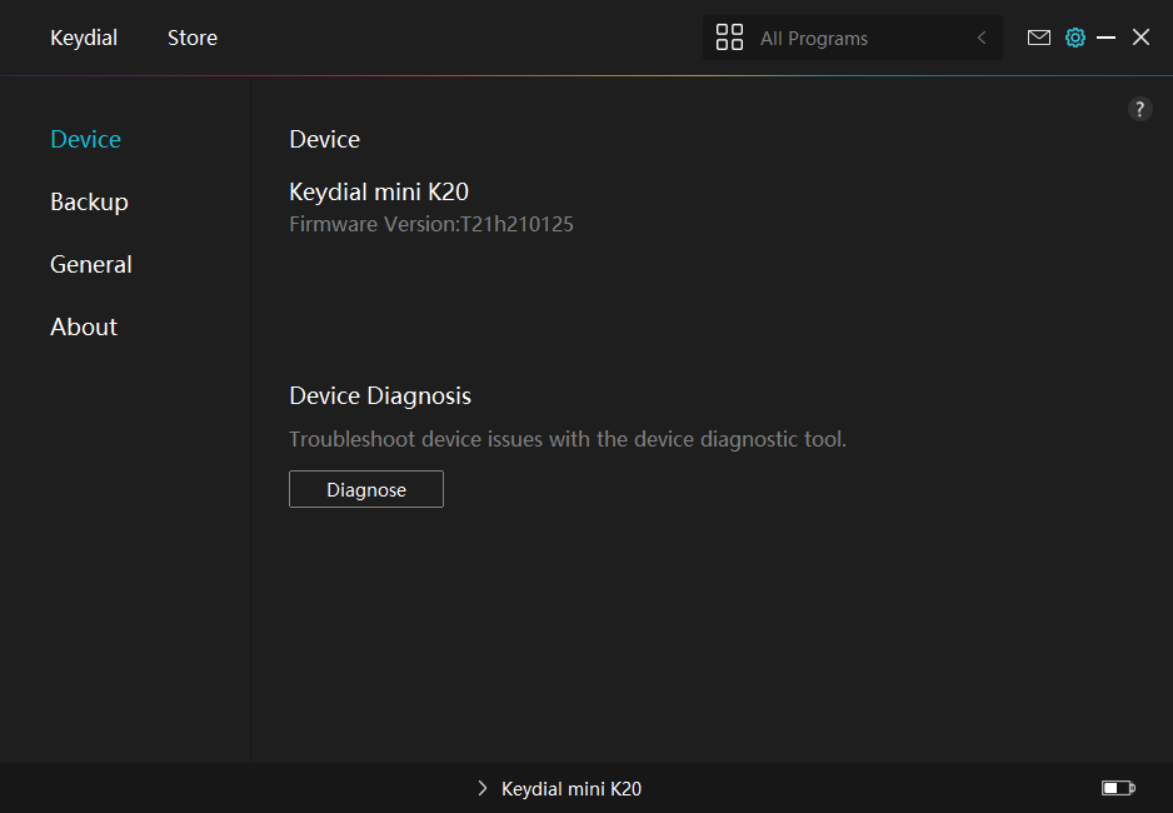Minimize the Keydial window
The image size is (1173, 813).
[1106, 38]
